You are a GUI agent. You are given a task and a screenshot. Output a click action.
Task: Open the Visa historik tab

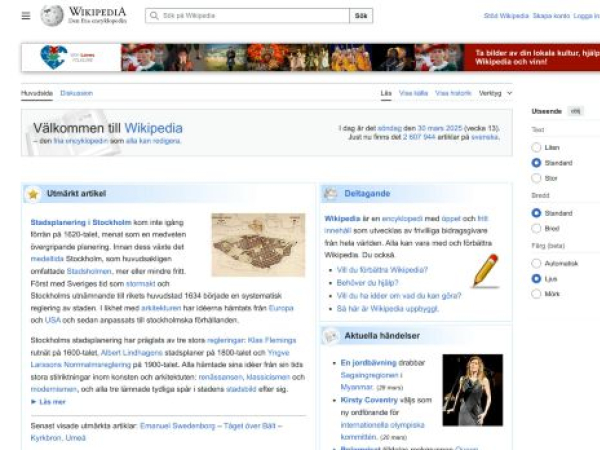tap(453, 93)
